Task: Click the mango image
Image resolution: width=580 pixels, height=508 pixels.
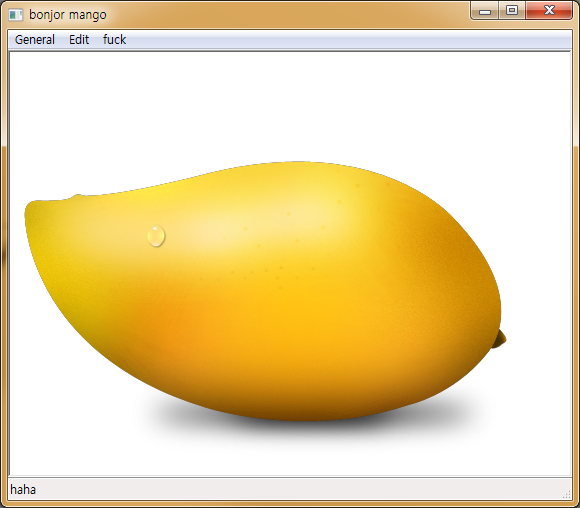Action: pyautogui.click(x=265, y=292)
